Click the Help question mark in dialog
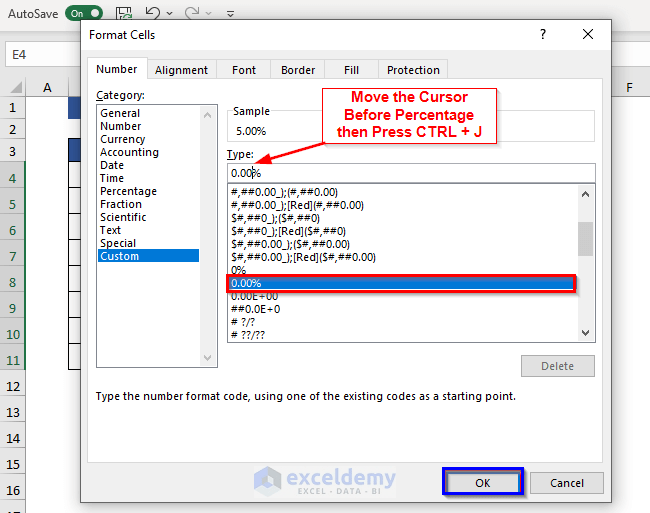 543,34
